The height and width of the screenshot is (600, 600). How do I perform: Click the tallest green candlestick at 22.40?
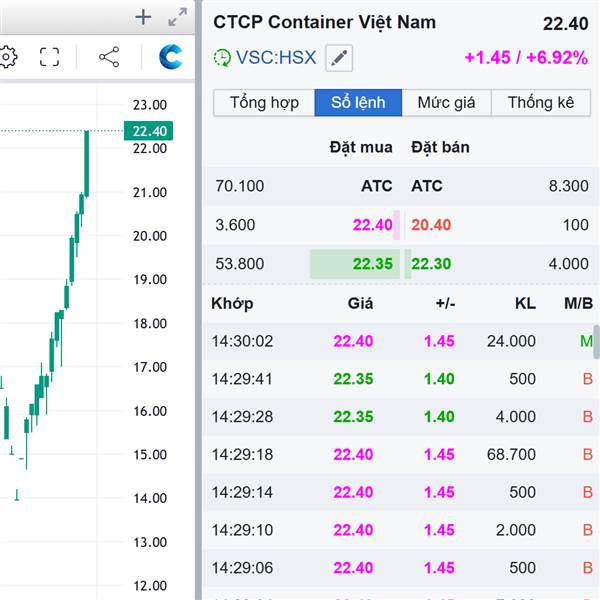[87, 164]
